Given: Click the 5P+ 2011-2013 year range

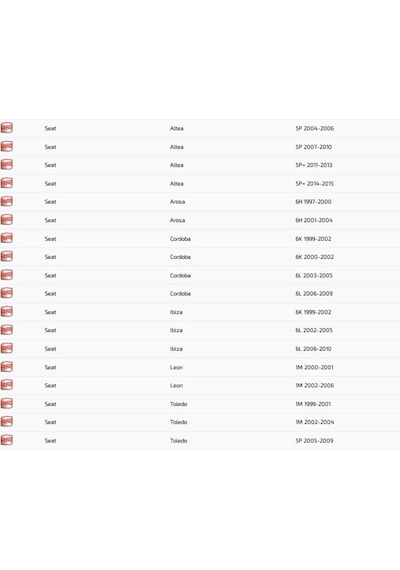Looking at the screenshot, I should point(314,165).
